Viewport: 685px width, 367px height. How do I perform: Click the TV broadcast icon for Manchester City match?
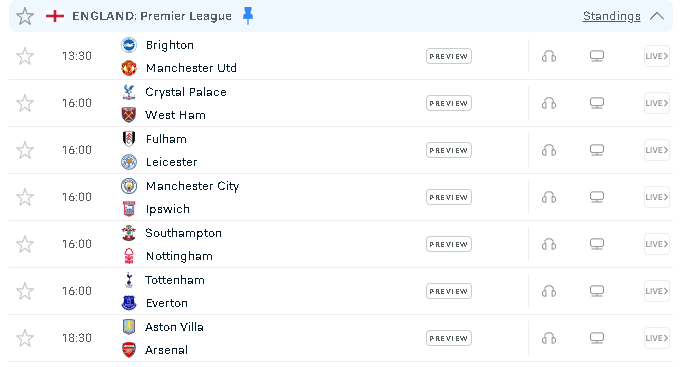(597, 197)
